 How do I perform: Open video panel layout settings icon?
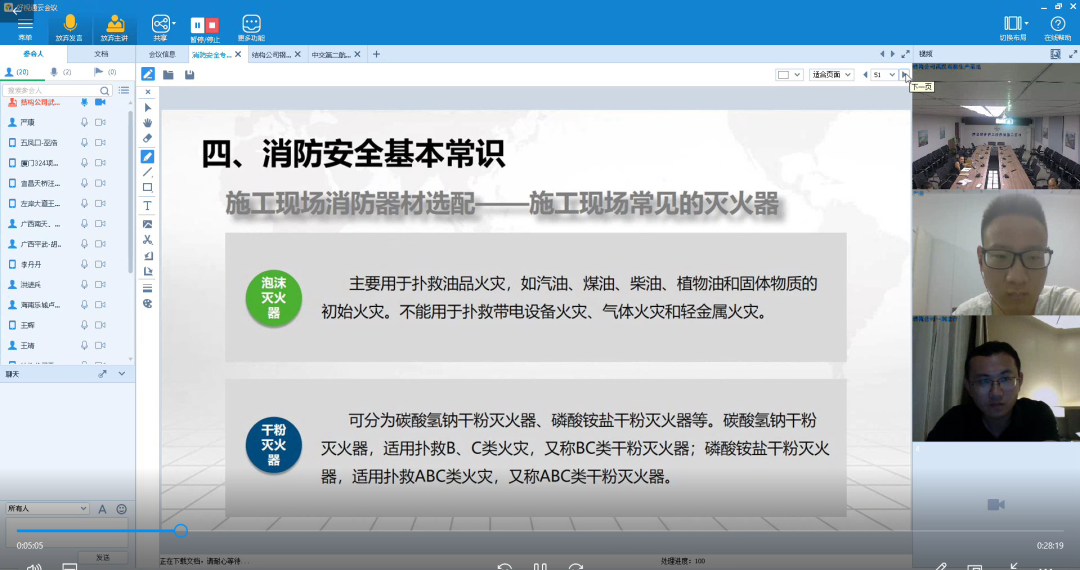pyautogui.click(x=1055, y=54)
